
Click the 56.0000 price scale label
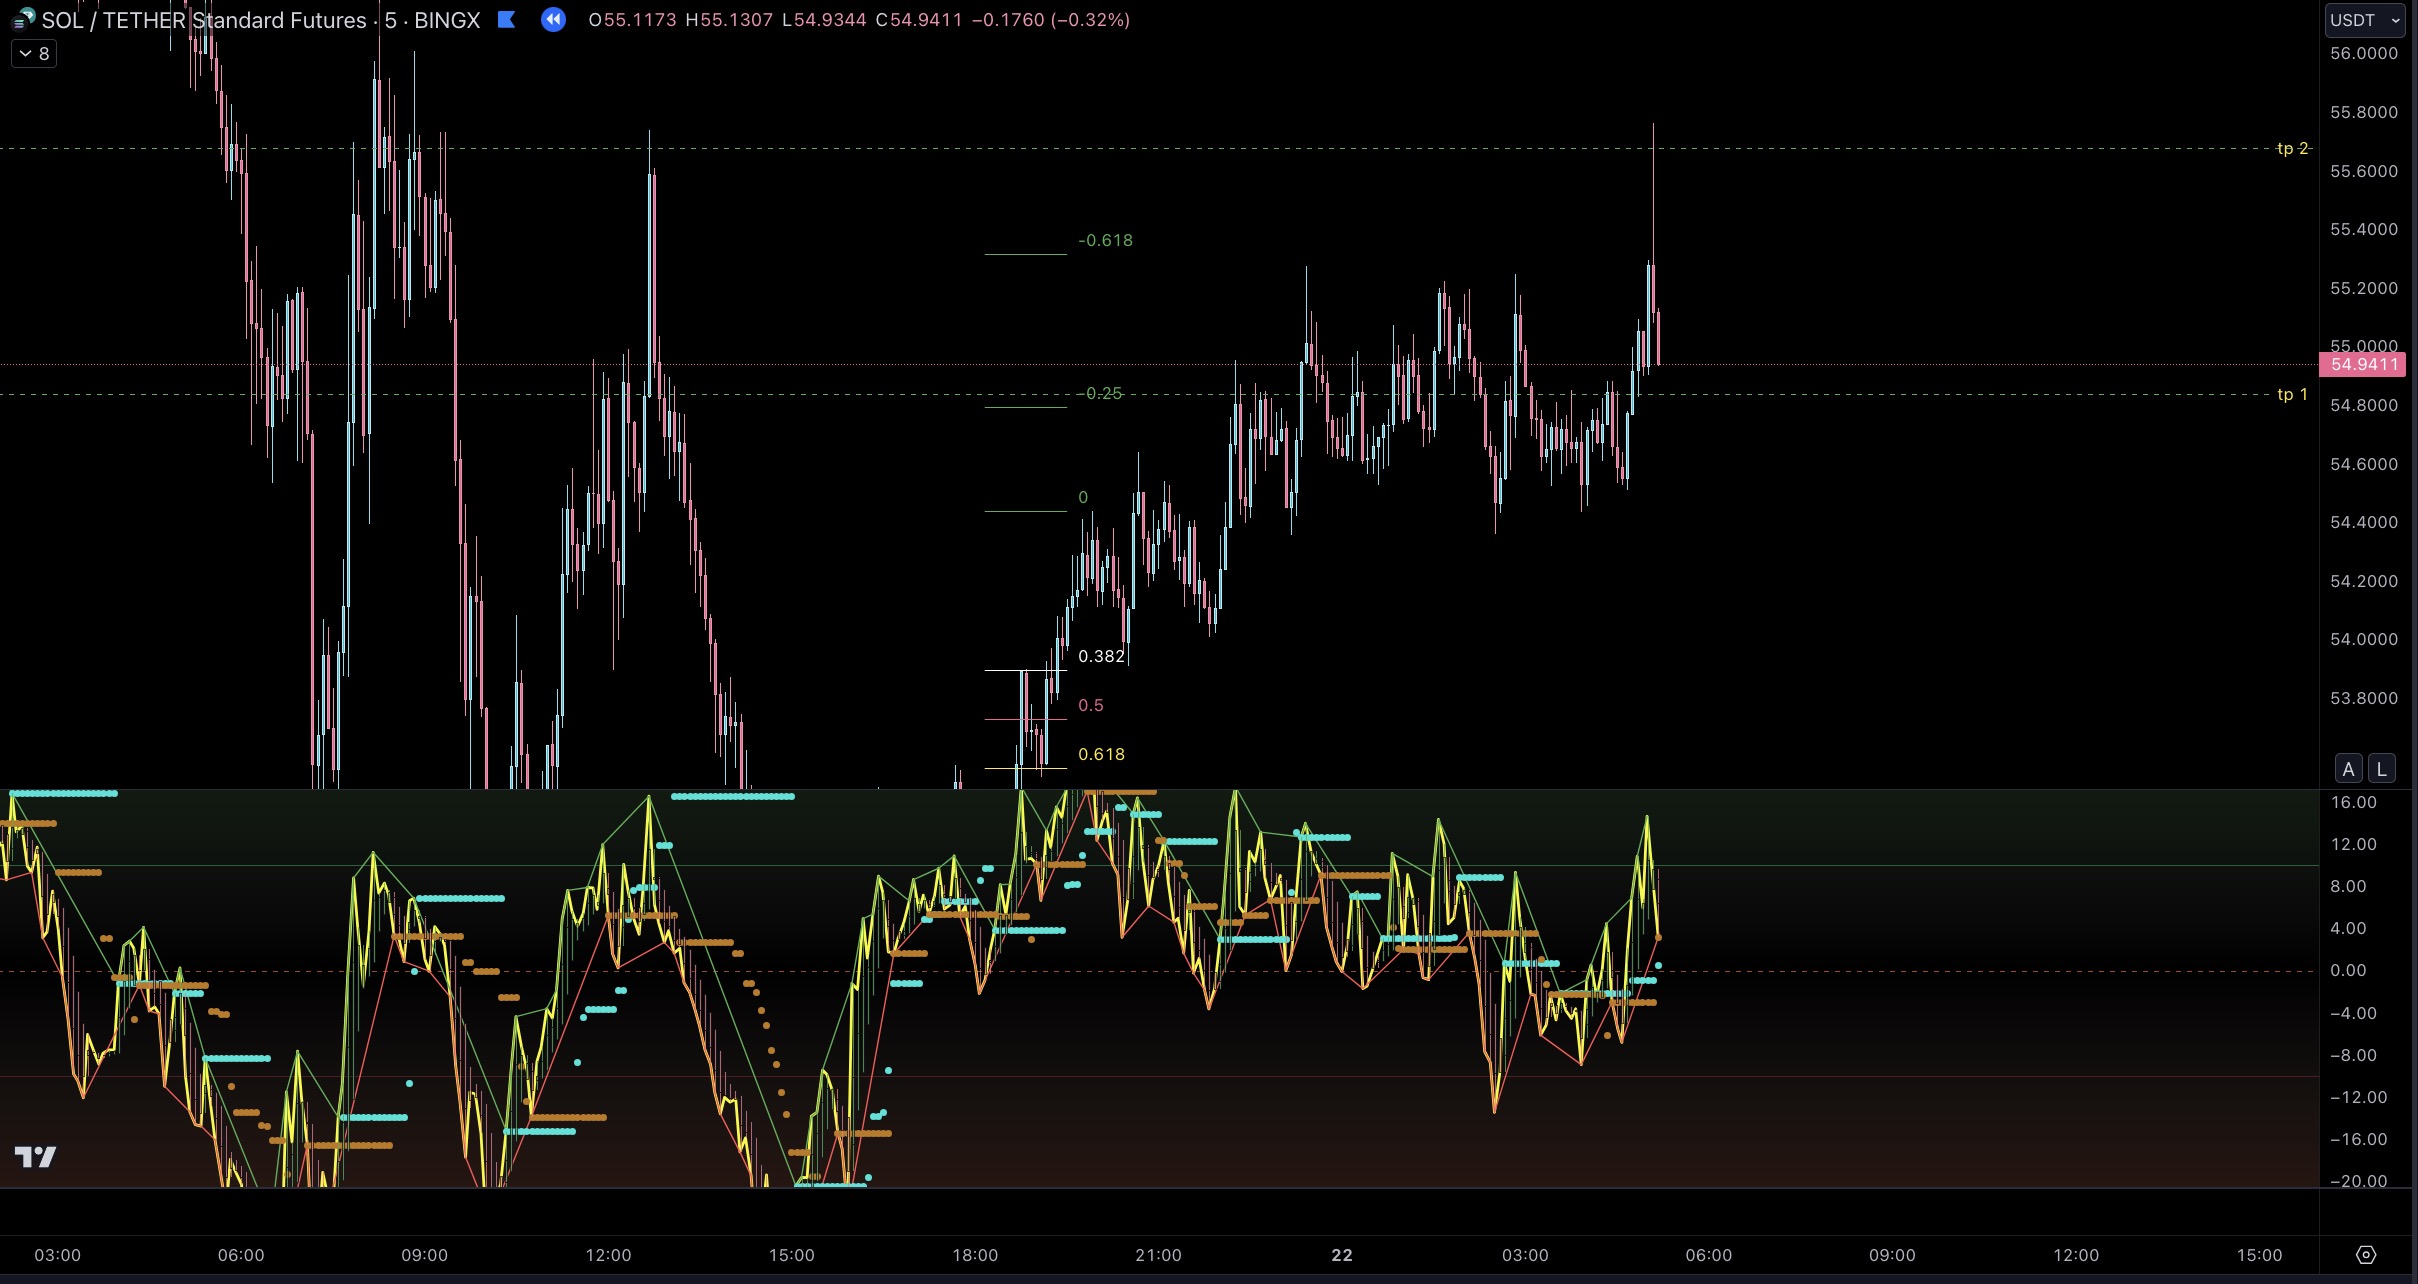tap(2363, 53)
